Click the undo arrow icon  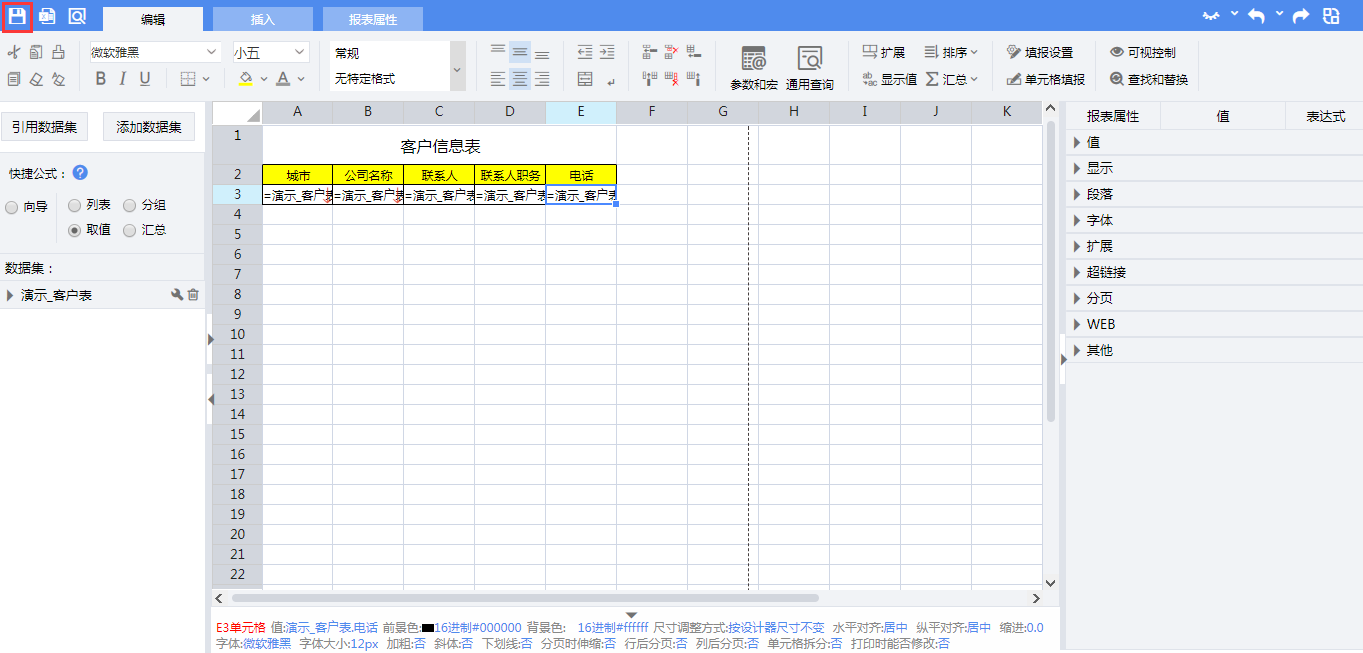coord(1256,16)
